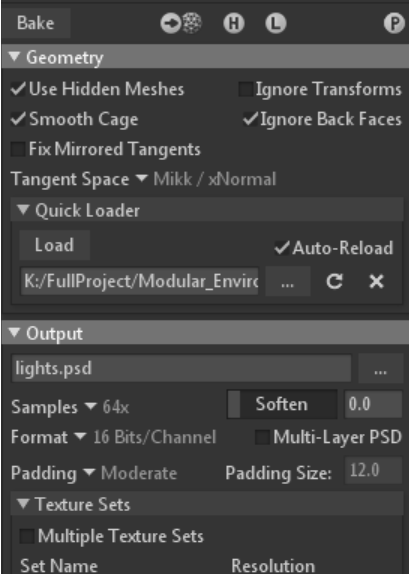Viewport: 409px width, 574px height.
Task: Open Tangent Space dropdown
Action: click(x=143, y=179)
